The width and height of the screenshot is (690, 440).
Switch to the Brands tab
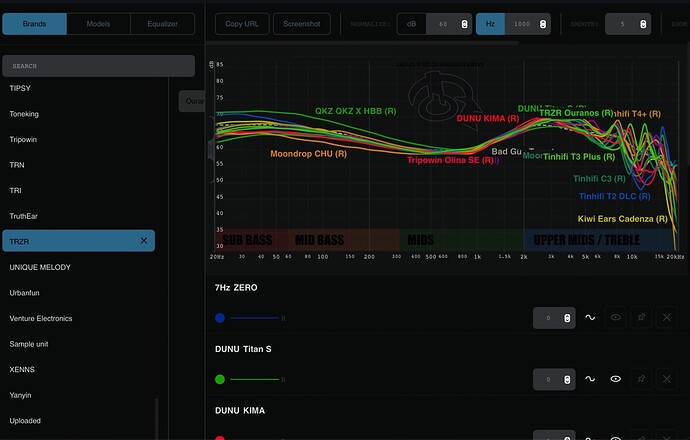(34, 24)
